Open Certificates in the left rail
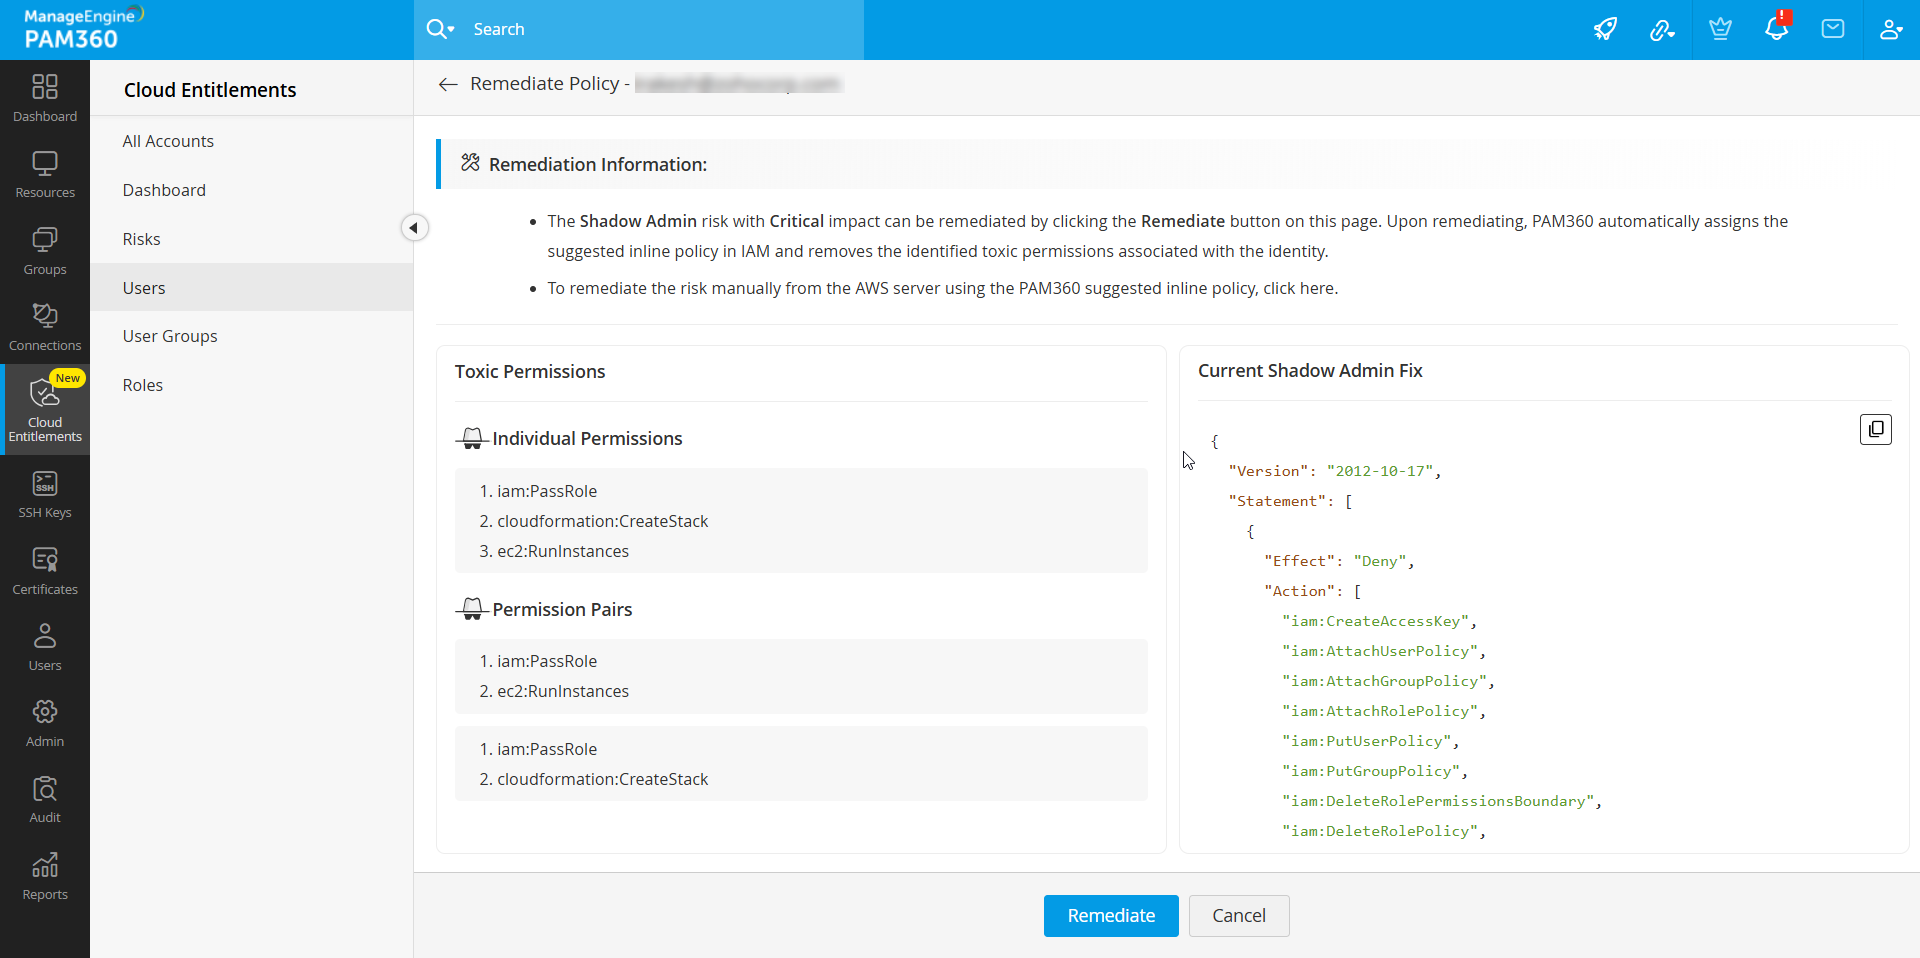 pyautogui.click(x=45, y=572)
